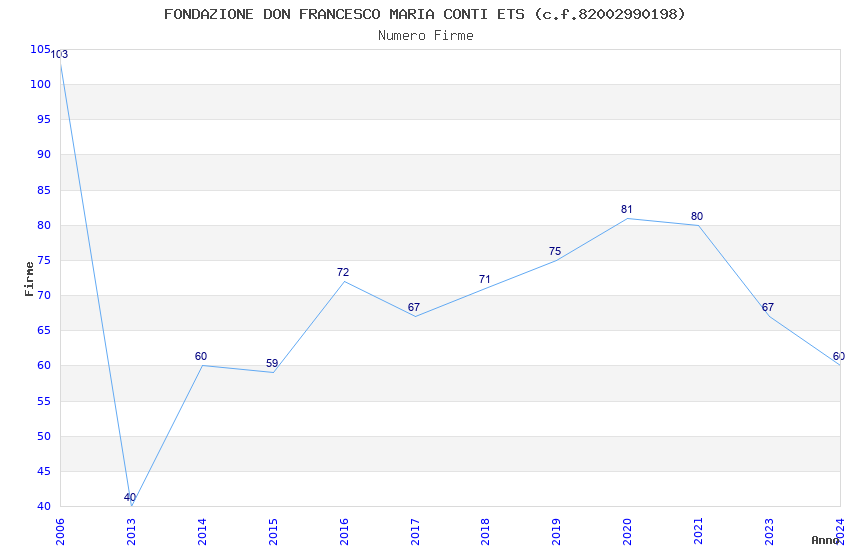Click the 40 y-axis tick value
Viewport: 850px width, 550px height.
(44, 506)
